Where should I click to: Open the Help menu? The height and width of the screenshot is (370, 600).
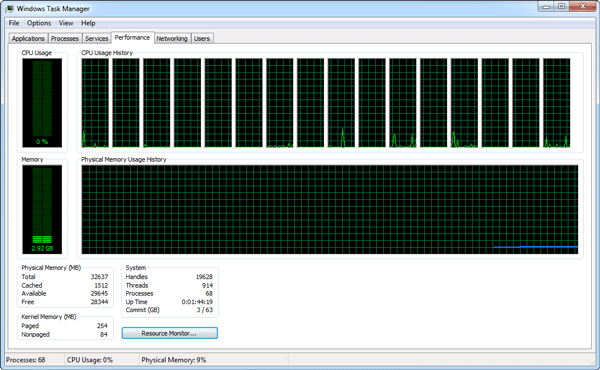(88, 23)
